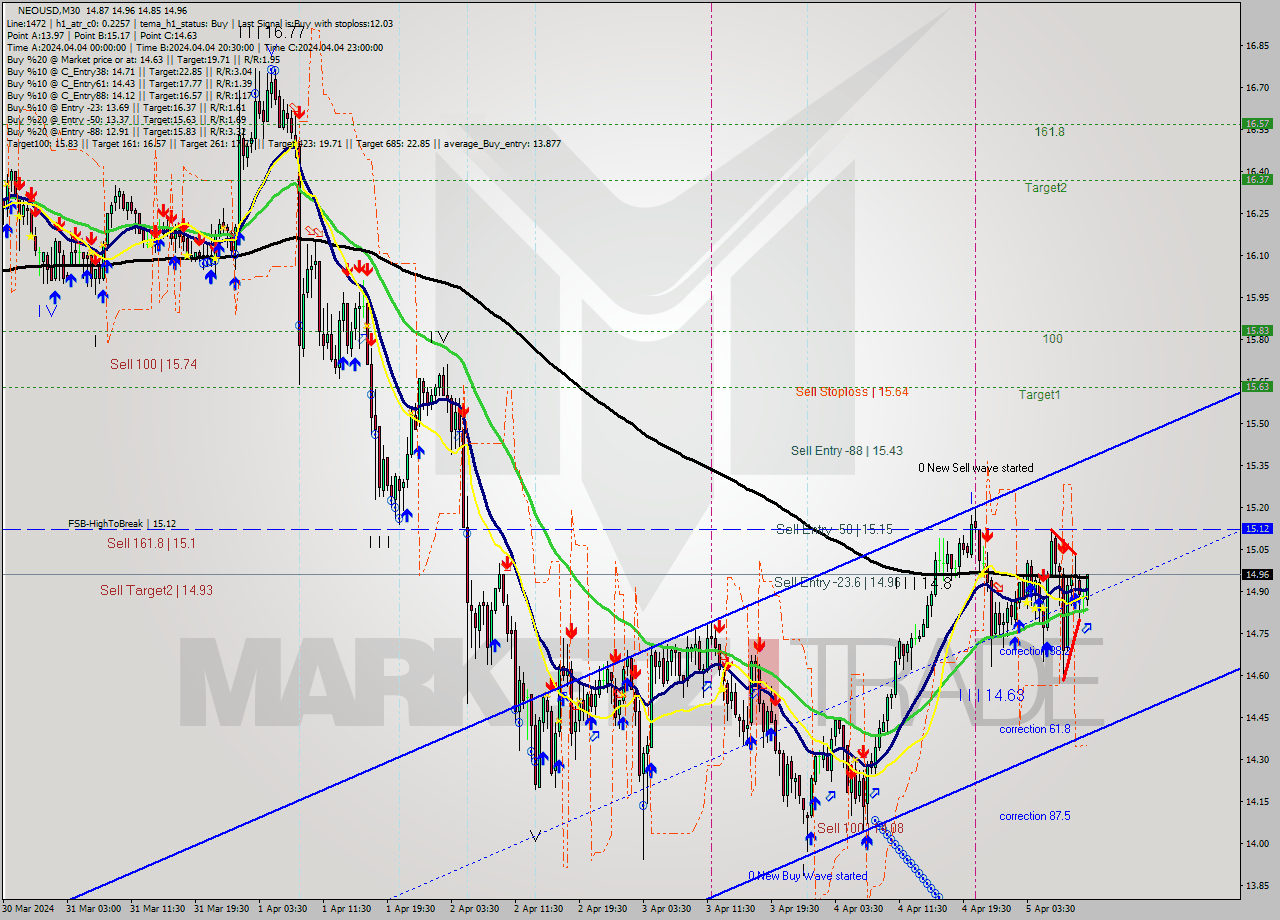Click the '3 Apr 19:30' time axis label

tap(796, 909)
